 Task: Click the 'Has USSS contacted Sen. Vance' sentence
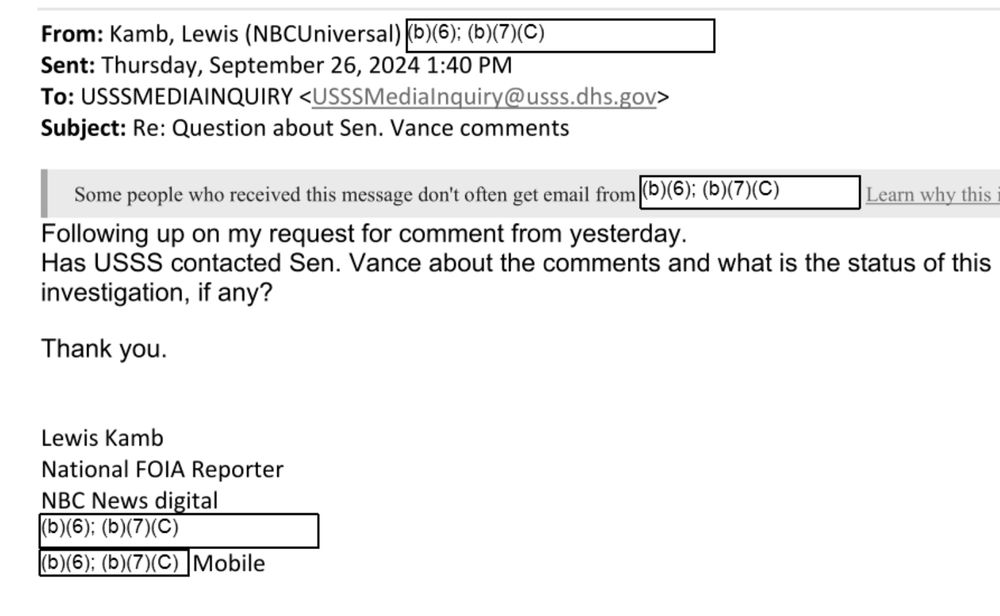coord(515,278)
